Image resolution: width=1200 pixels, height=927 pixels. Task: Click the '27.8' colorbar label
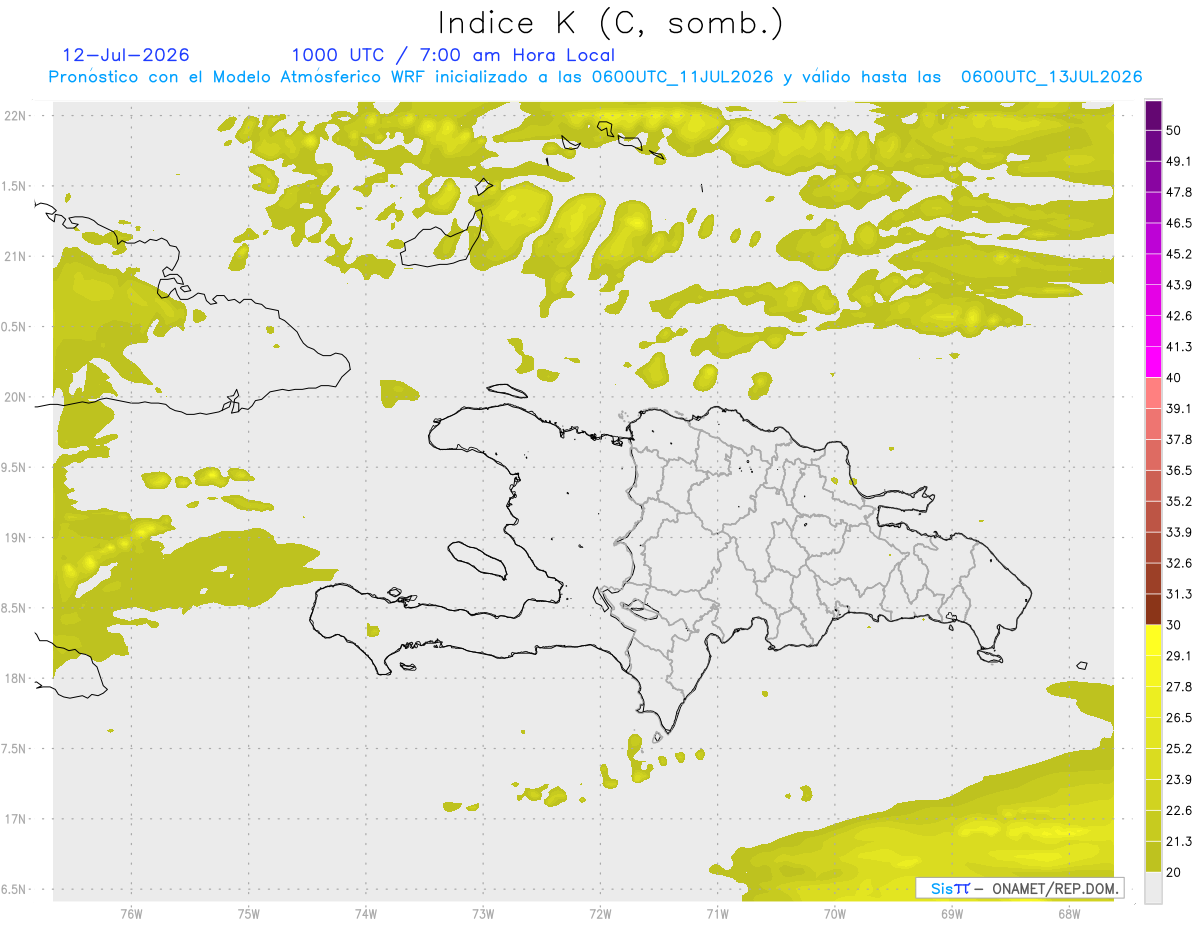click(x=1179, y=687)
